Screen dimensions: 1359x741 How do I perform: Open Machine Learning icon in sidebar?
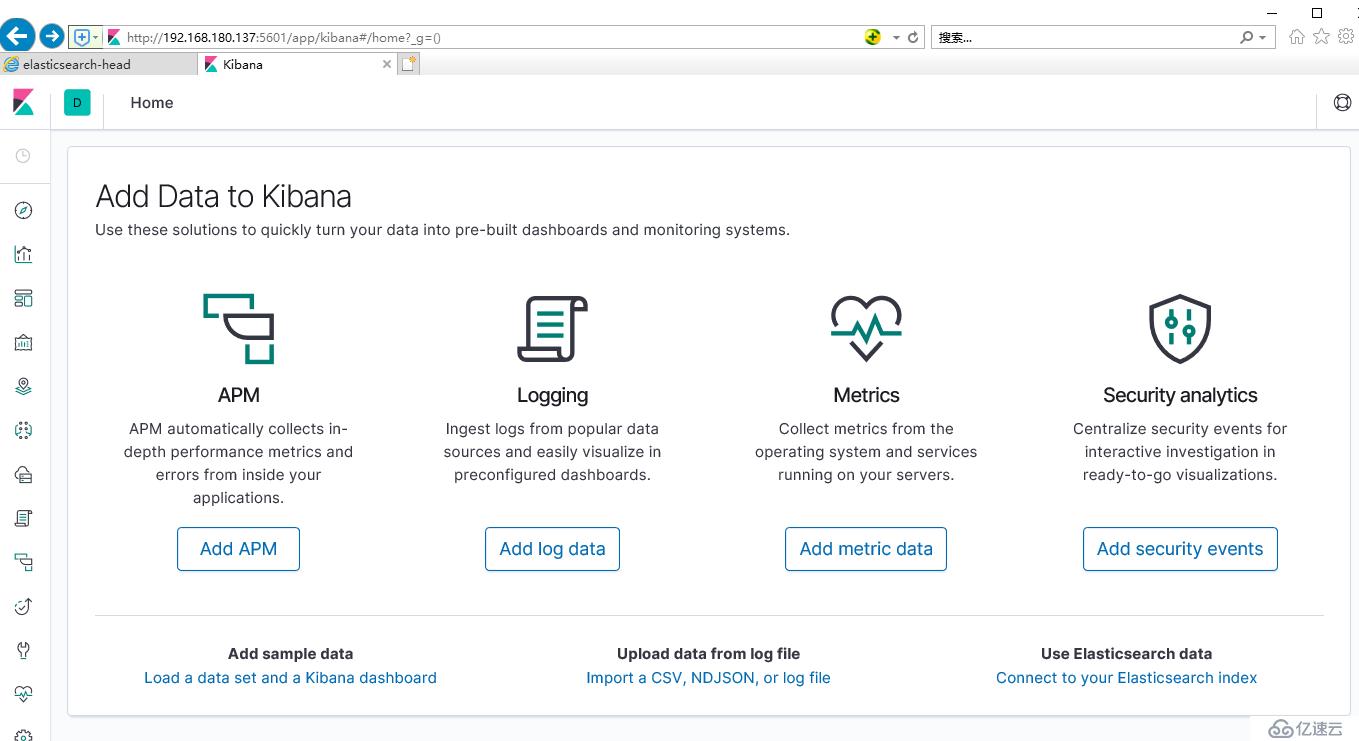click(23, 430)
